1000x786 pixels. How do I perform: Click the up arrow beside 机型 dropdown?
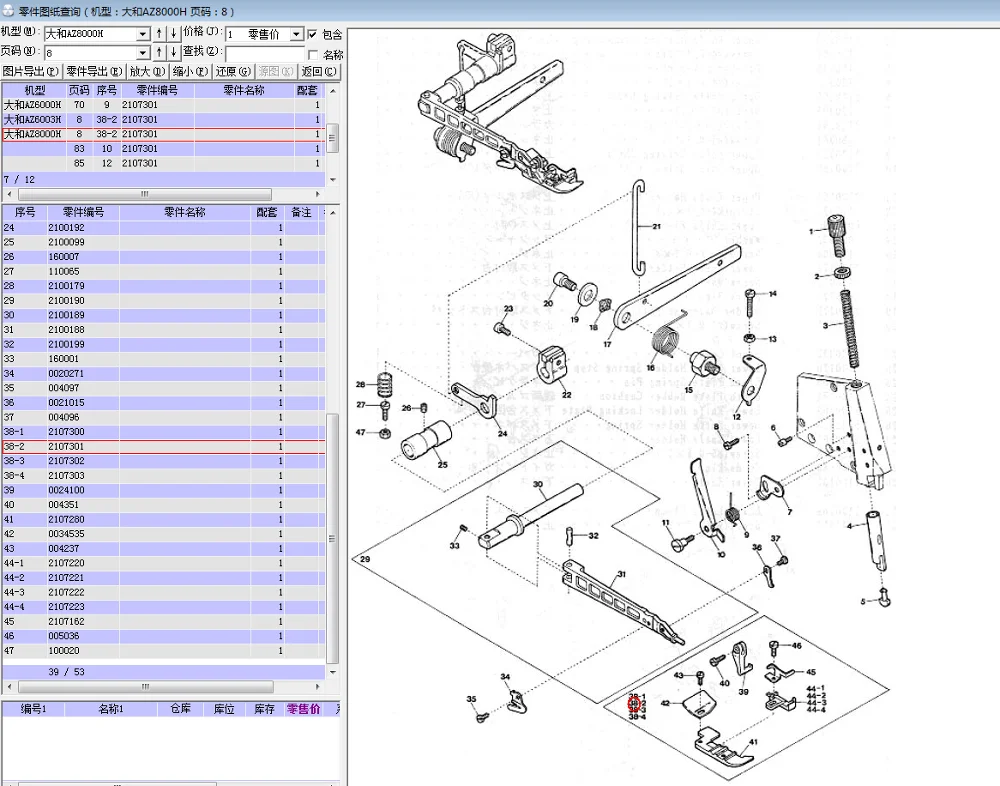[159, 34]
